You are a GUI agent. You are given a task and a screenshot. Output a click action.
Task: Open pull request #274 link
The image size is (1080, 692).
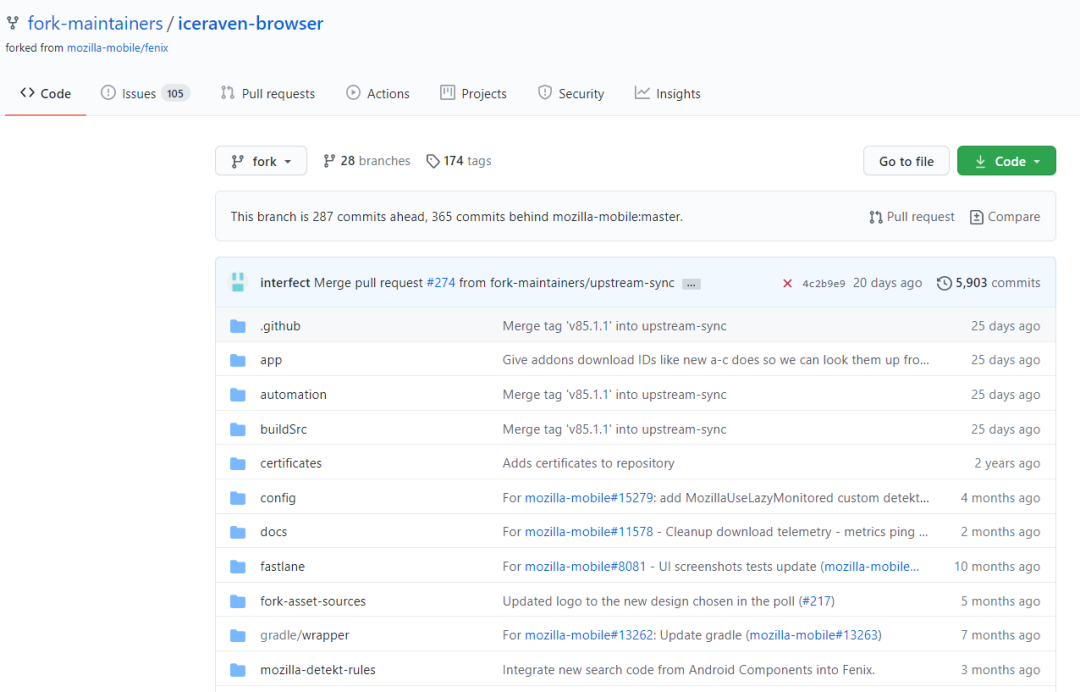tap(441, 283)
